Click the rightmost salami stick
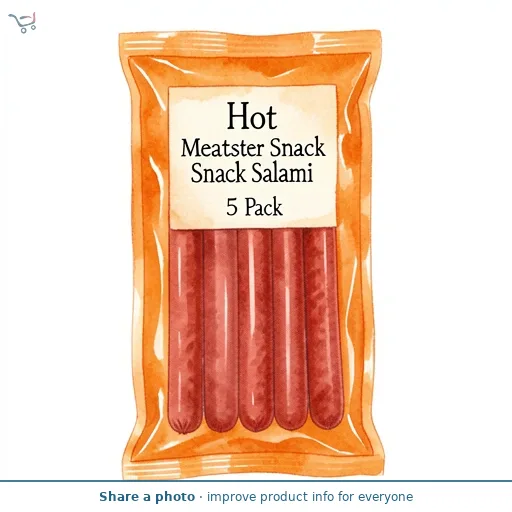512x512 pixels. tap(323, 328)
